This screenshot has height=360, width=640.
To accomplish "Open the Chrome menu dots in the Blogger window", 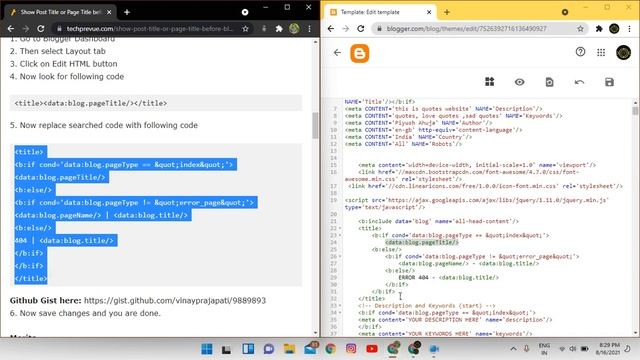I will point(629,29).
